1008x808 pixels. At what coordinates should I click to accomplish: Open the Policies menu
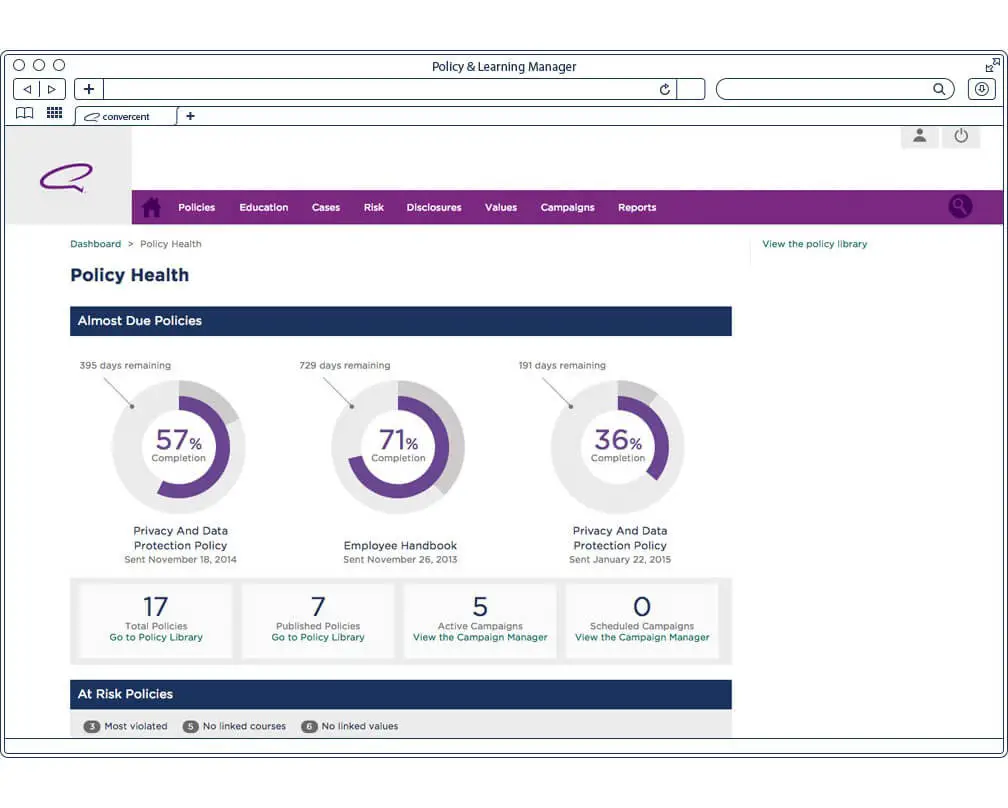click(x=197, y=208)
